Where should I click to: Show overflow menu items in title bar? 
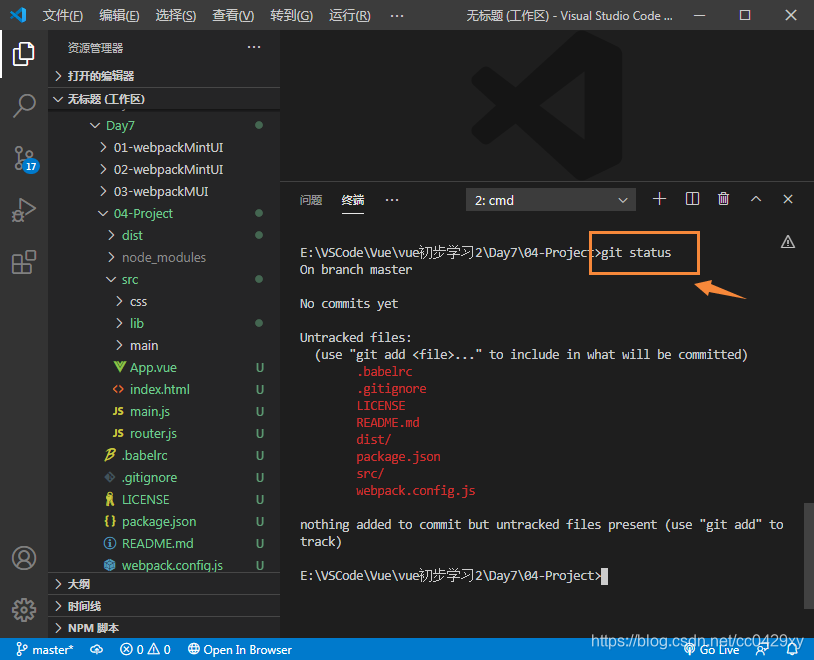(397, 16)
